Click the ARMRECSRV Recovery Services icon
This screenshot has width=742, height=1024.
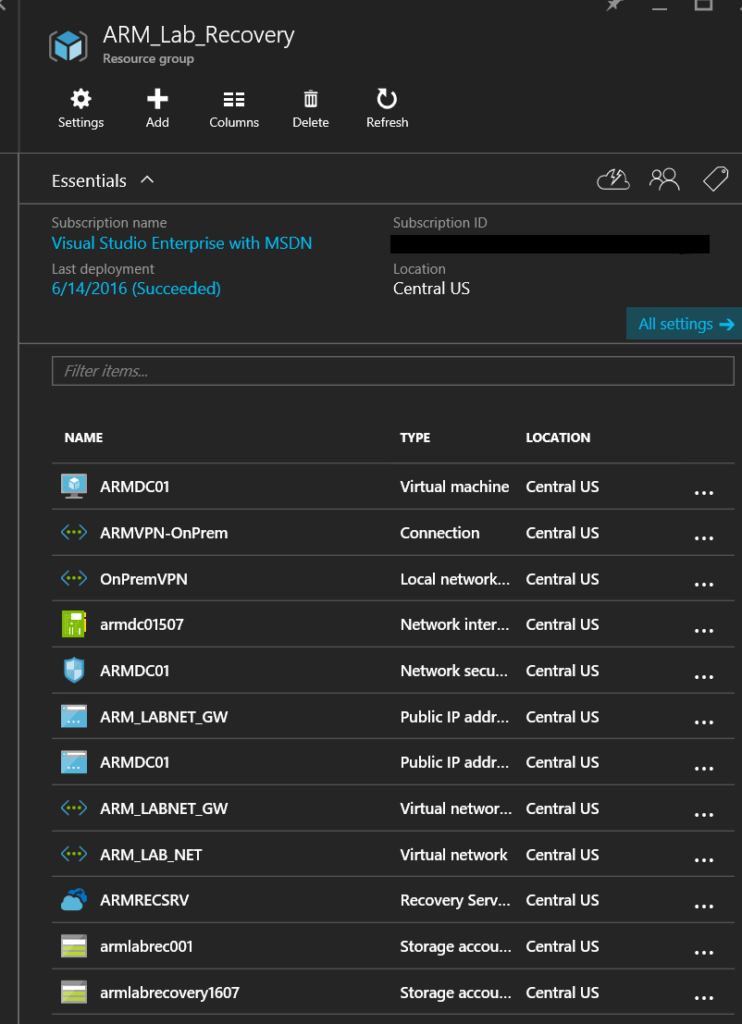[73, 899]
